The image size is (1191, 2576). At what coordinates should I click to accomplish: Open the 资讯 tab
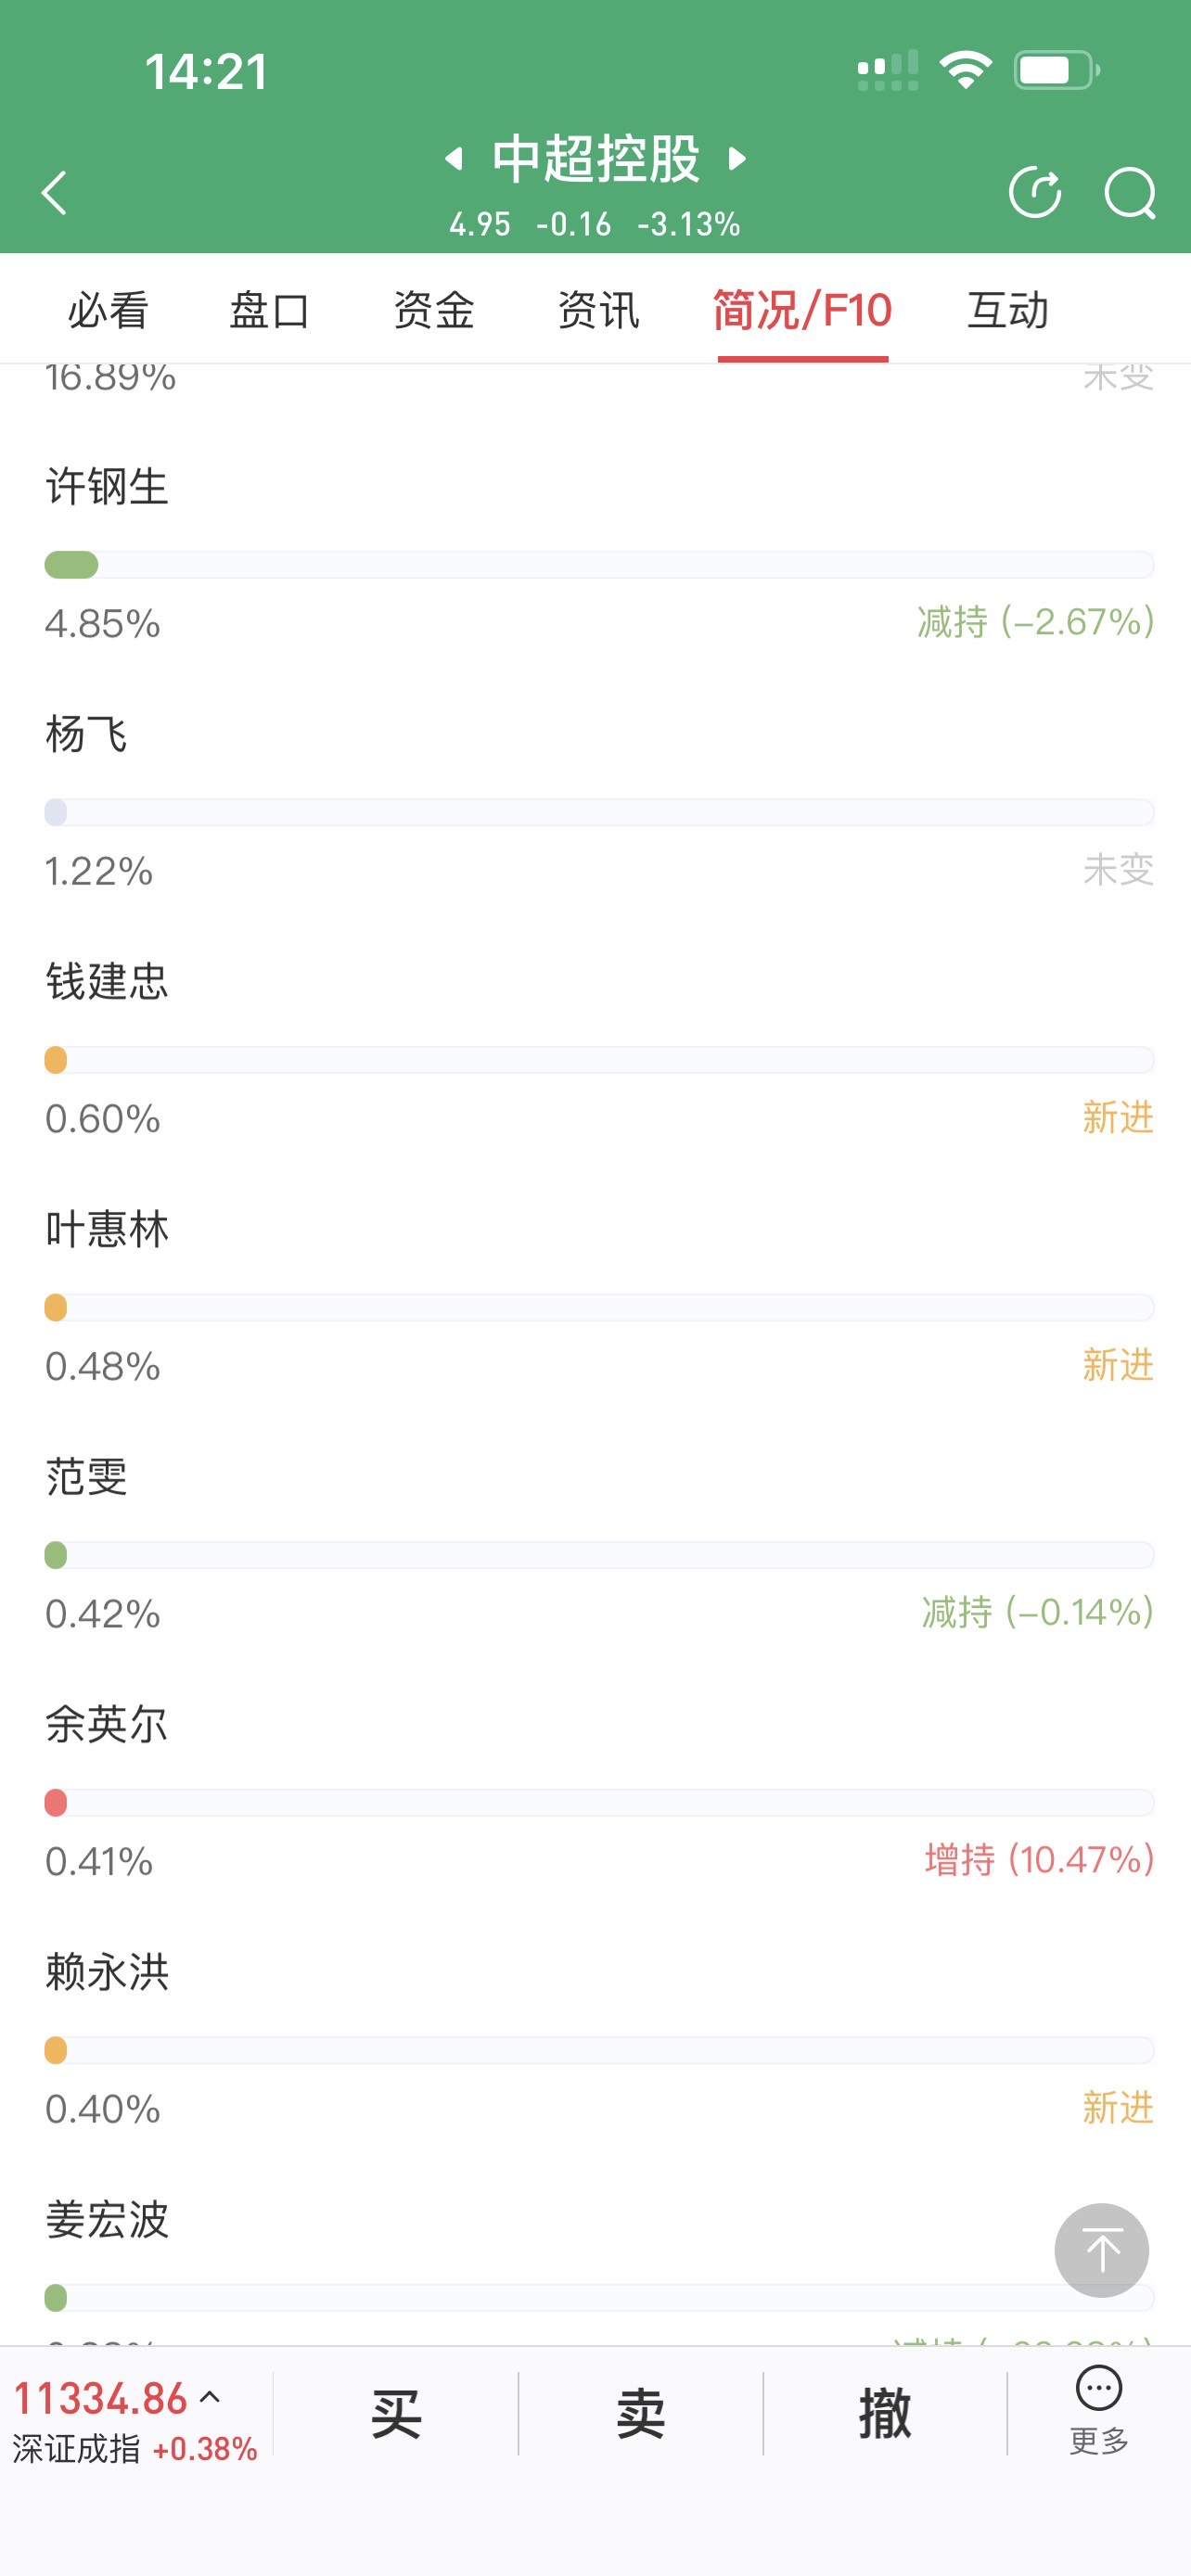pos(598,310)
